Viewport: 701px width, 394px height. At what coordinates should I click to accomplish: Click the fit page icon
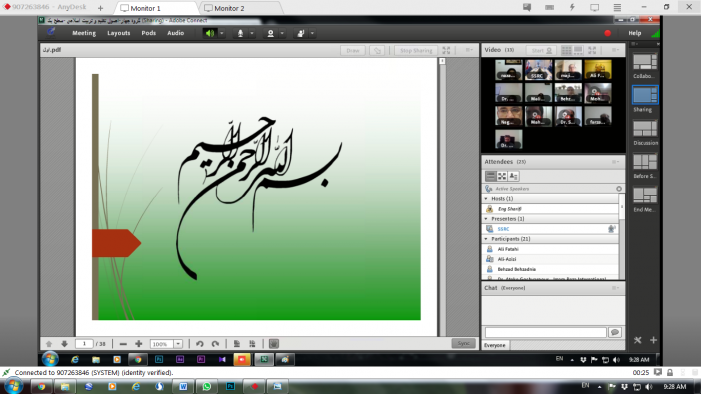click(236, 343)
